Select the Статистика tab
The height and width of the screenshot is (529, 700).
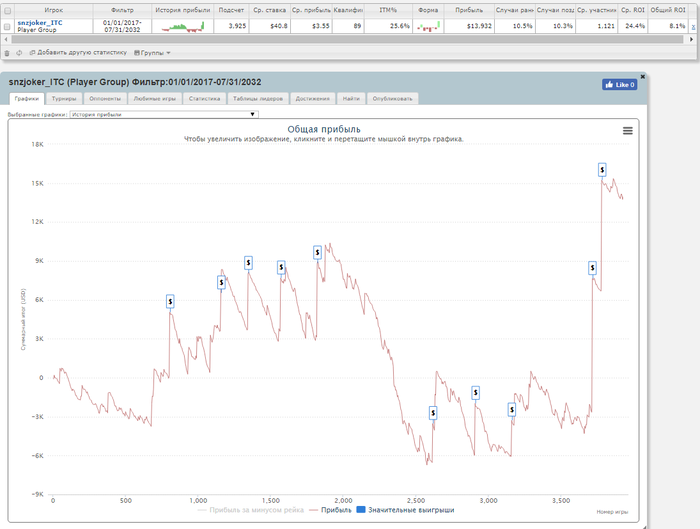tap(204, 99)
